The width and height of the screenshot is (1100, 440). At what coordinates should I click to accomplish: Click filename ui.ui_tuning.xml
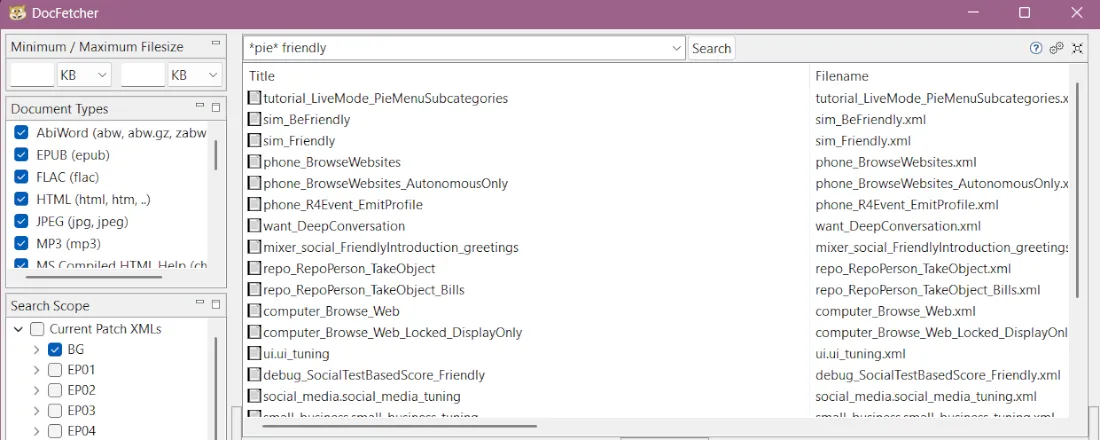point(861,354)
